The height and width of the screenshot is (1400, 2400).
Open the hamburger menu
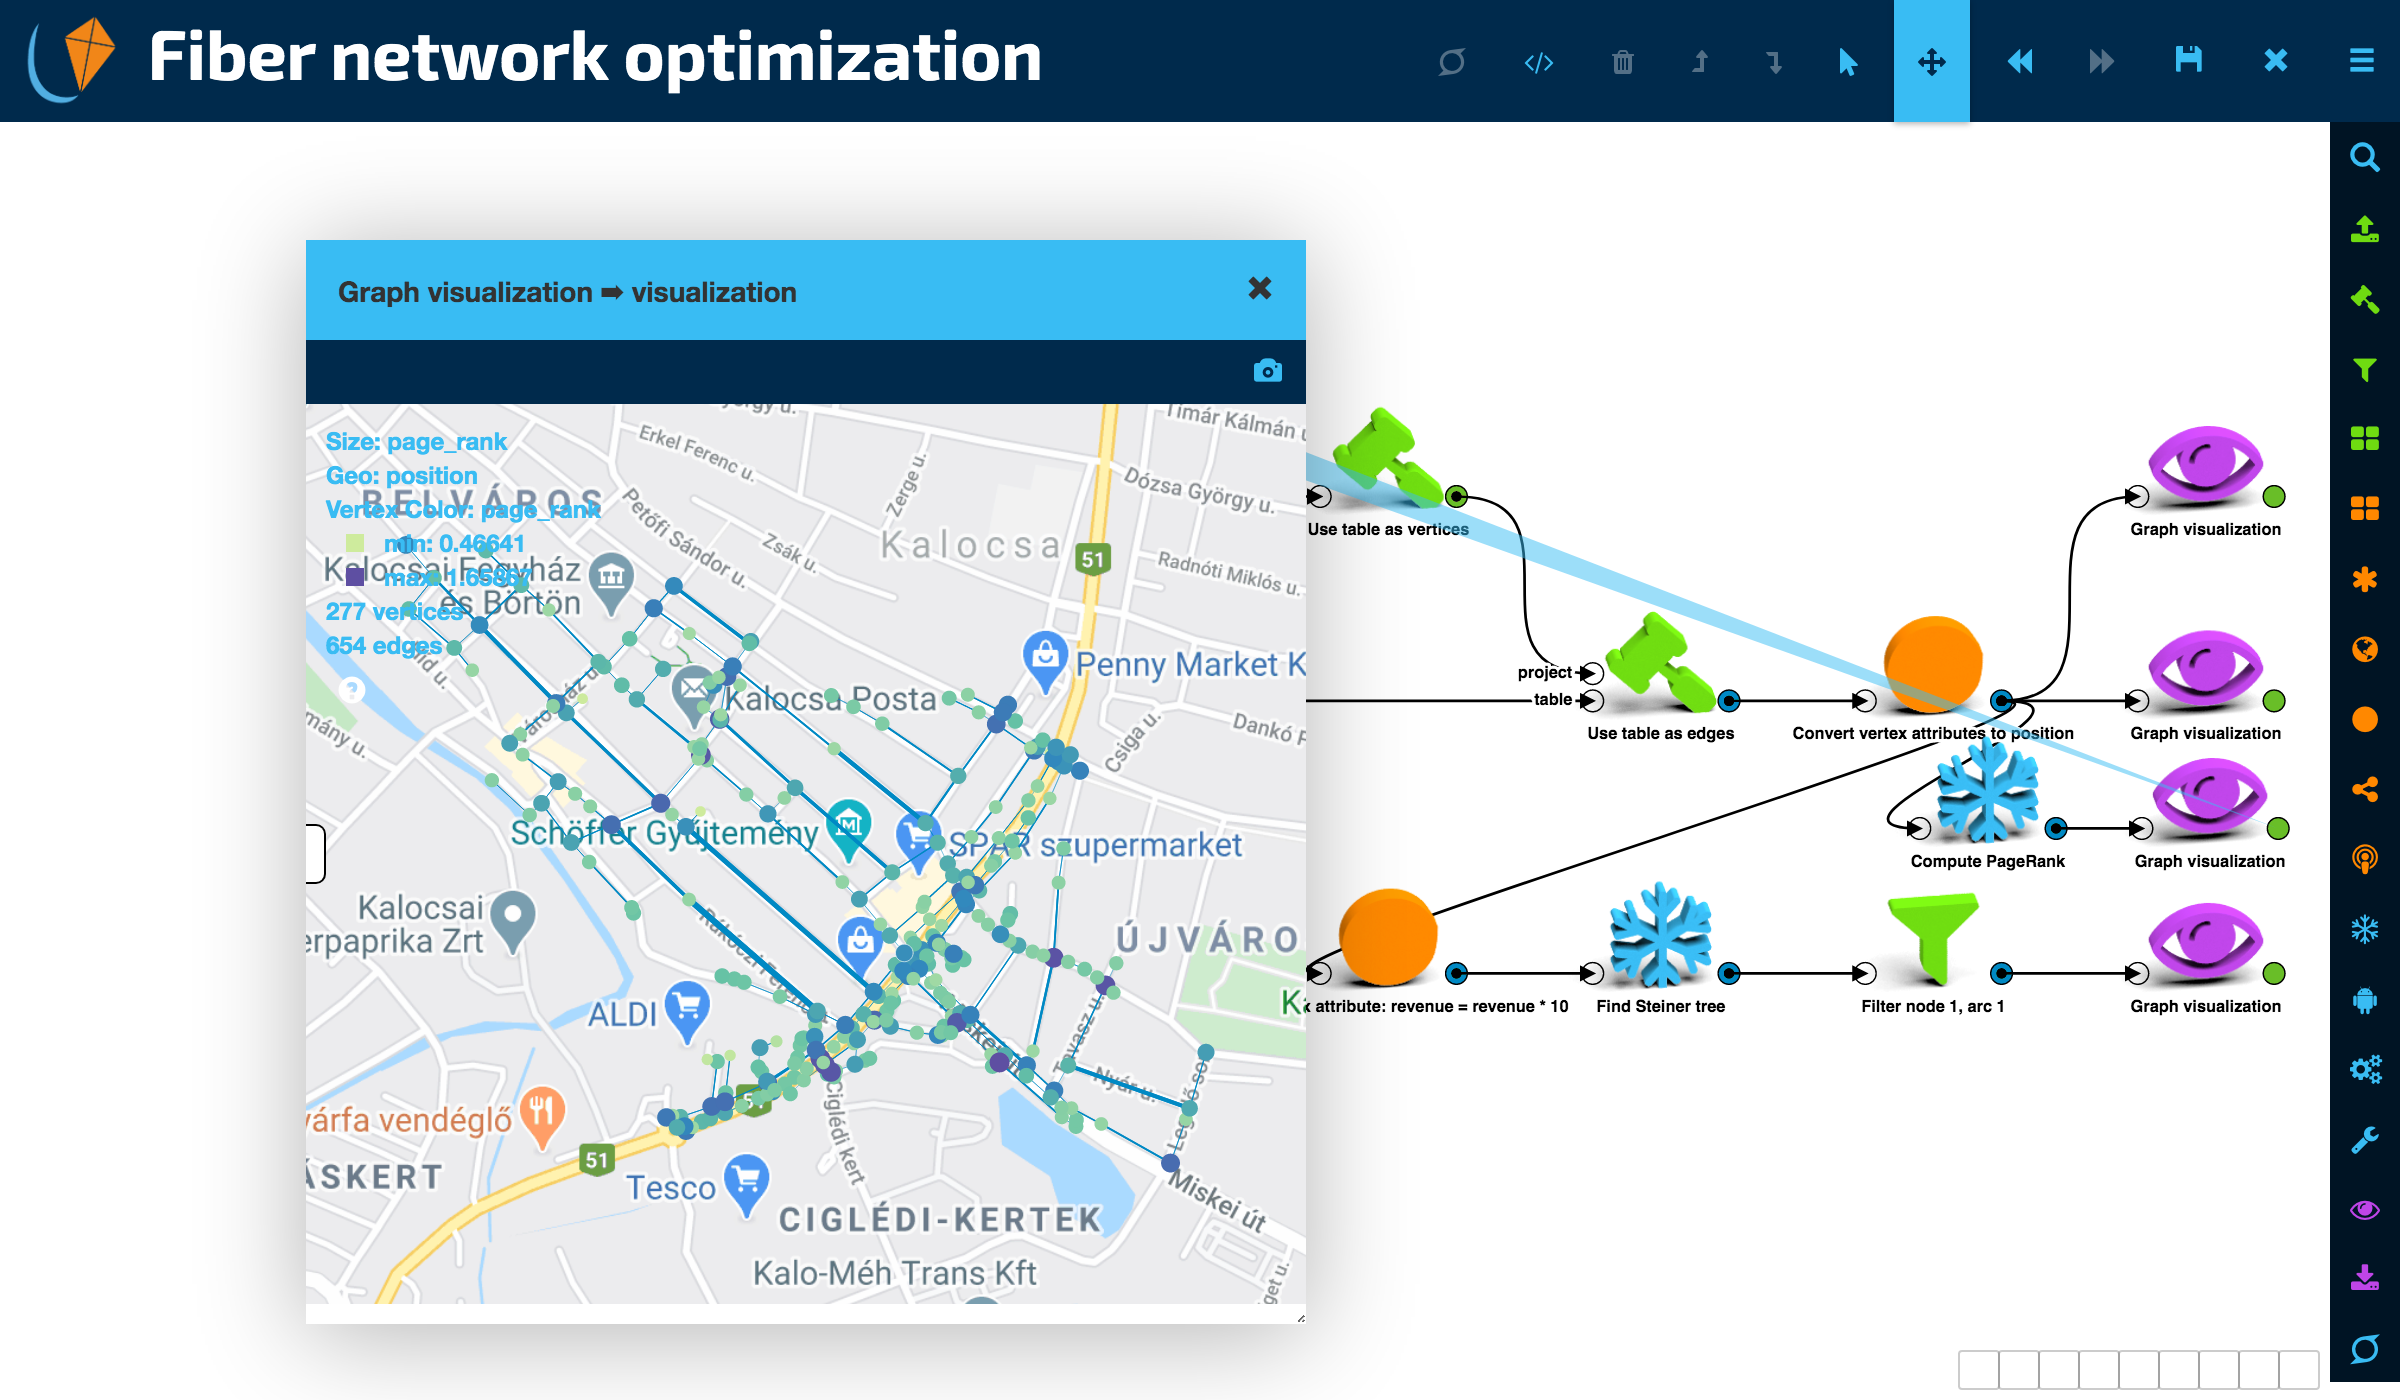[2361, 61]
